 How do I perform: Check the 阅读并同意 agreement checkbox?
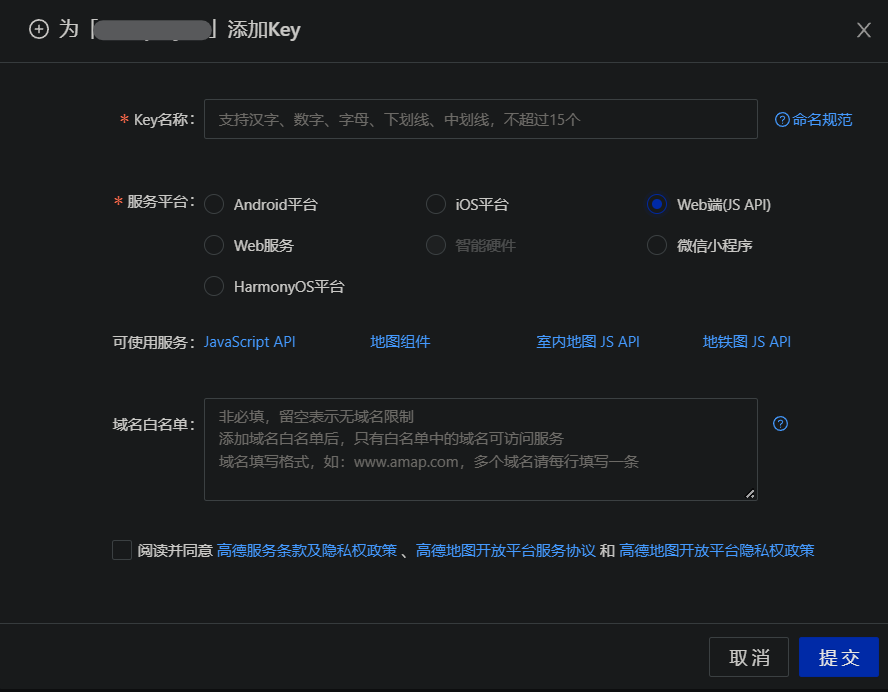(121, 549)
